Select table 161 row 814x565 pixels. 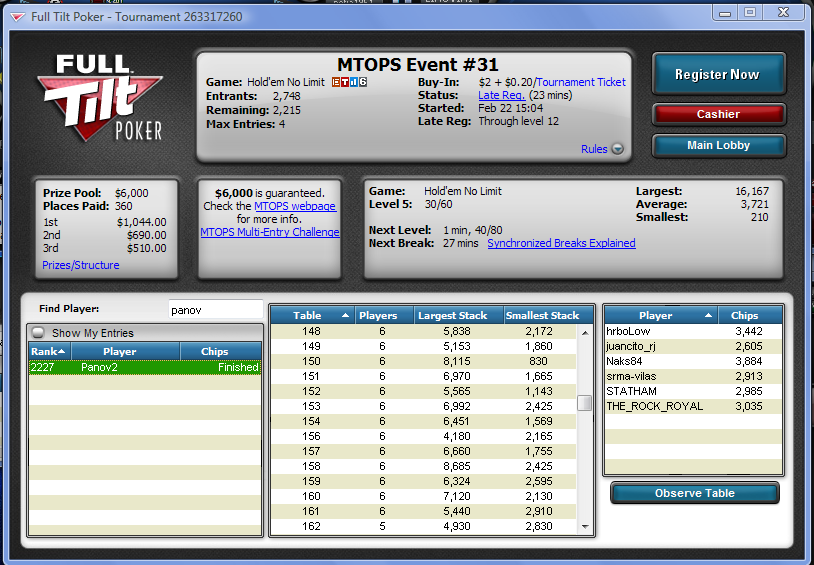click(424, 512)
